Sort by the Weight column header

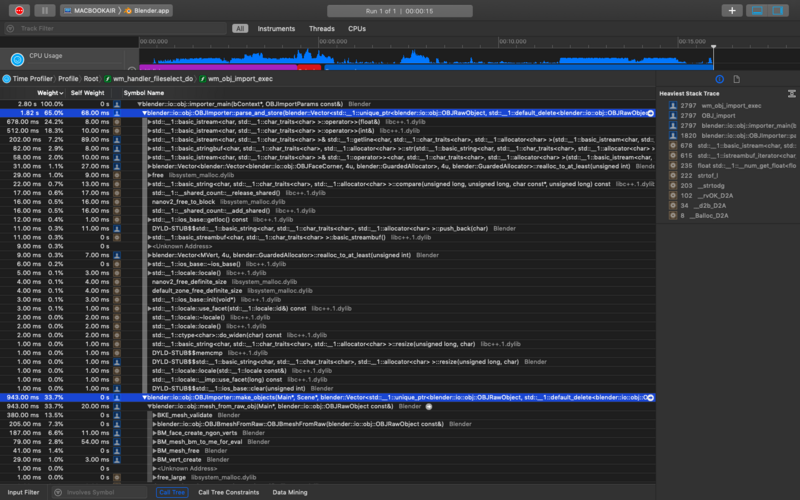50,93
